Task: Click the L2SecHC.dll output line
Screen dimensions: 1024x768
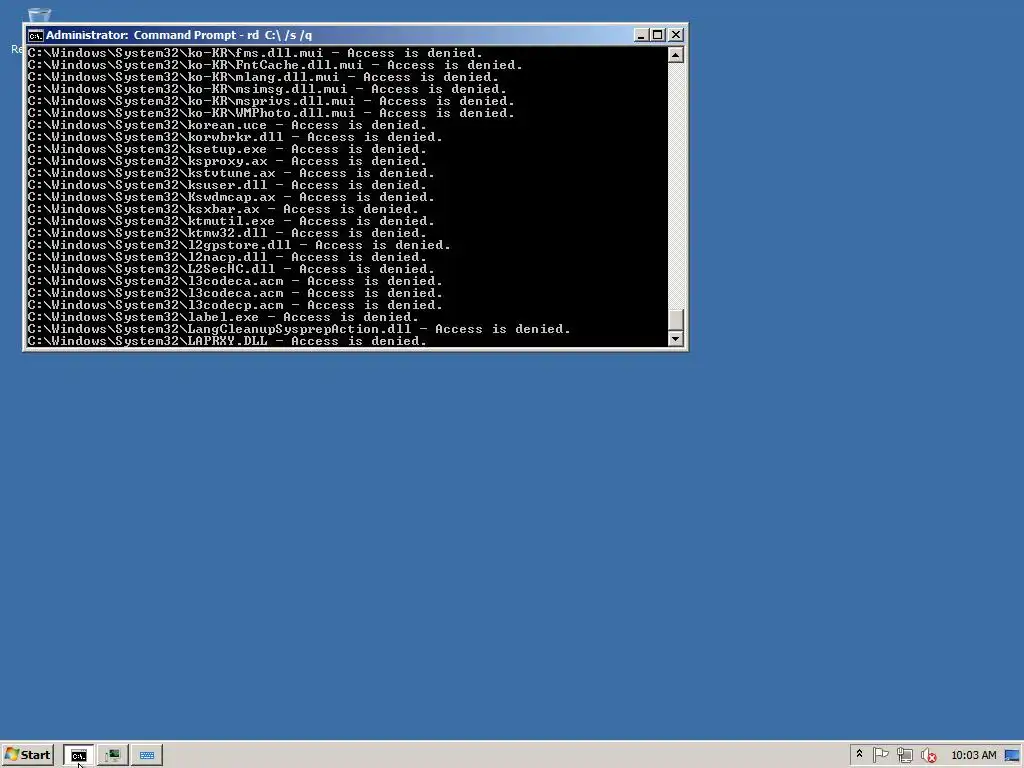Action: [231, 269]
